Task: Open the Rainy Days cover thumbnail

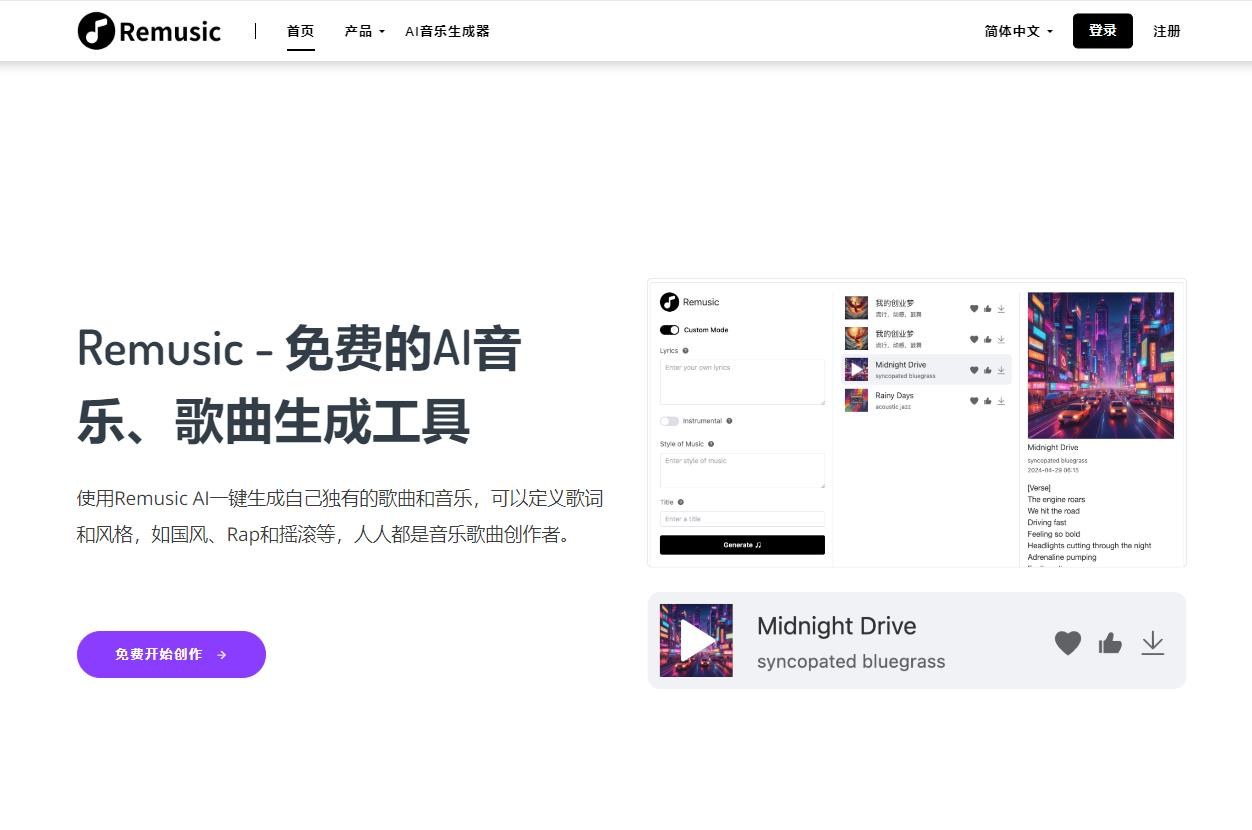Action: pyautogui.click(x=856, y=400)
